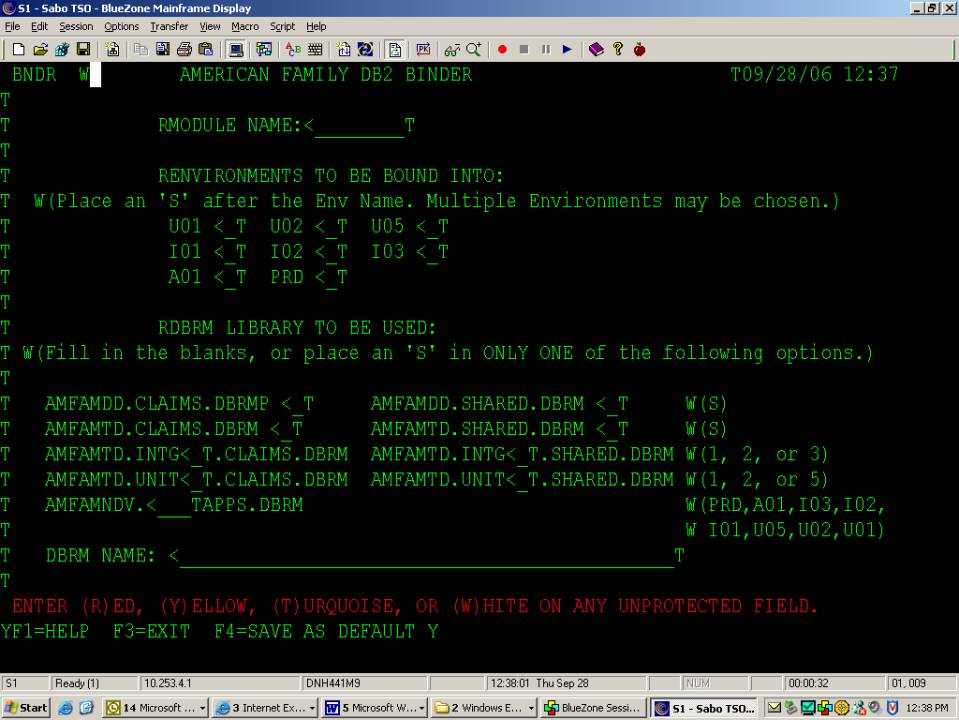Click the floppy disk Save icon
959x720 pixels.
pyautogui.click(x=83, y=50)
